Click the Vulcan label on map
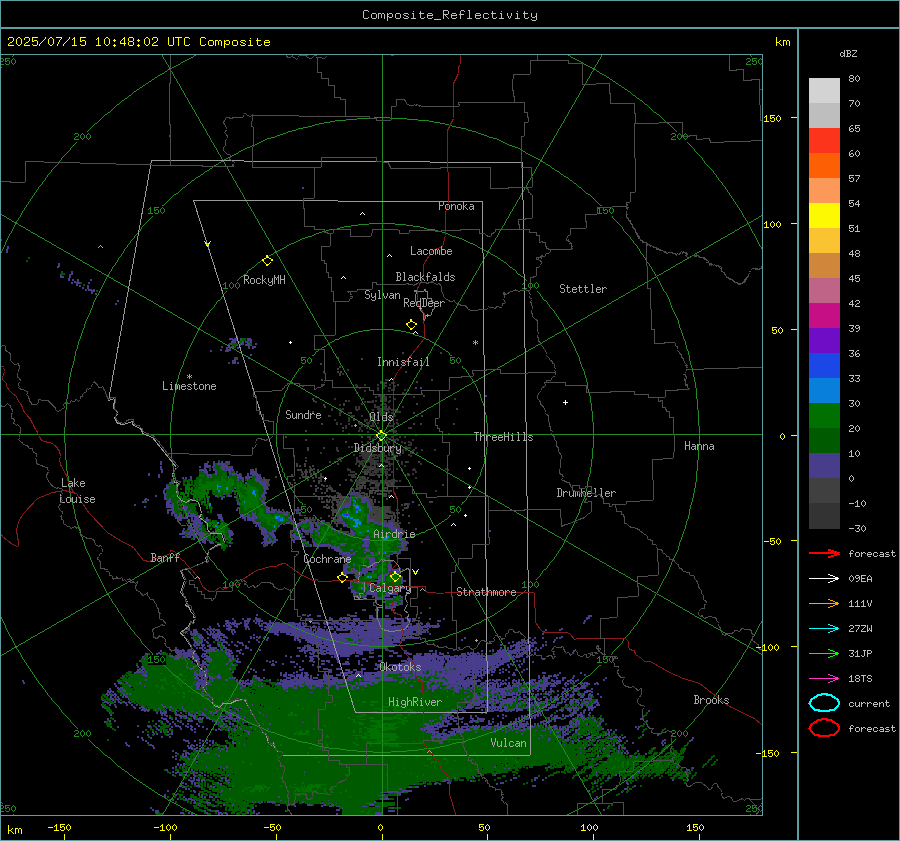This screenshot has width=900, height=841. pyautogui.click(x=508, y=743)
